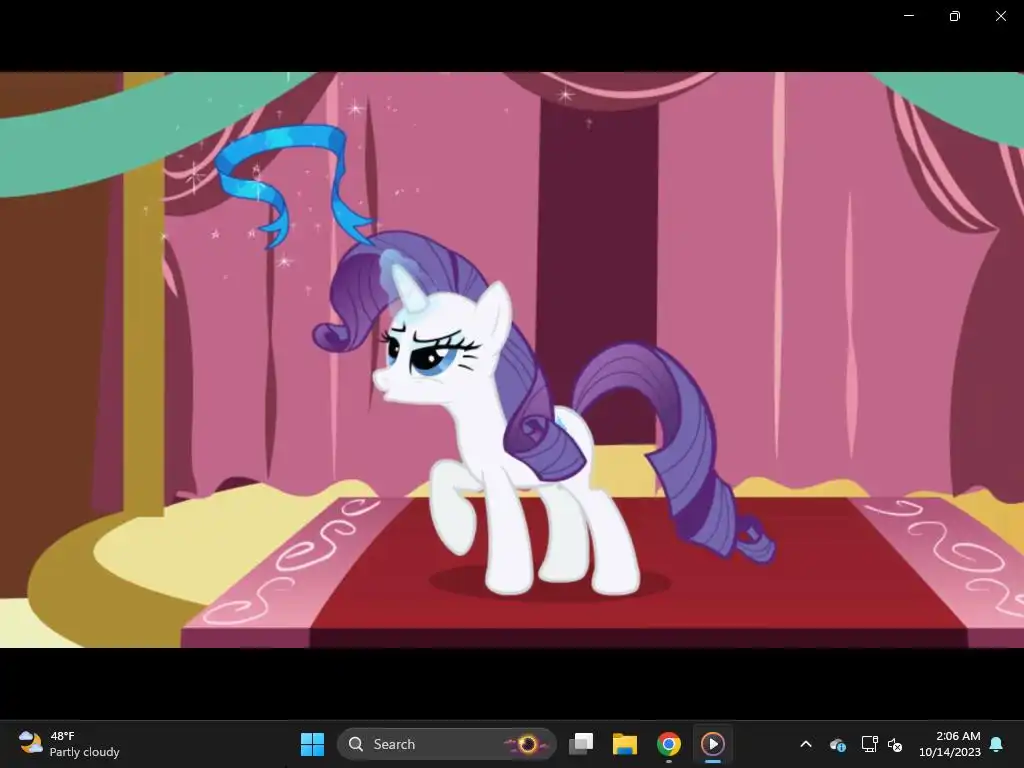Restore down the media player window
This screenshot has height=768, width=1024.
pyautogui.click(x=955, y=16)
